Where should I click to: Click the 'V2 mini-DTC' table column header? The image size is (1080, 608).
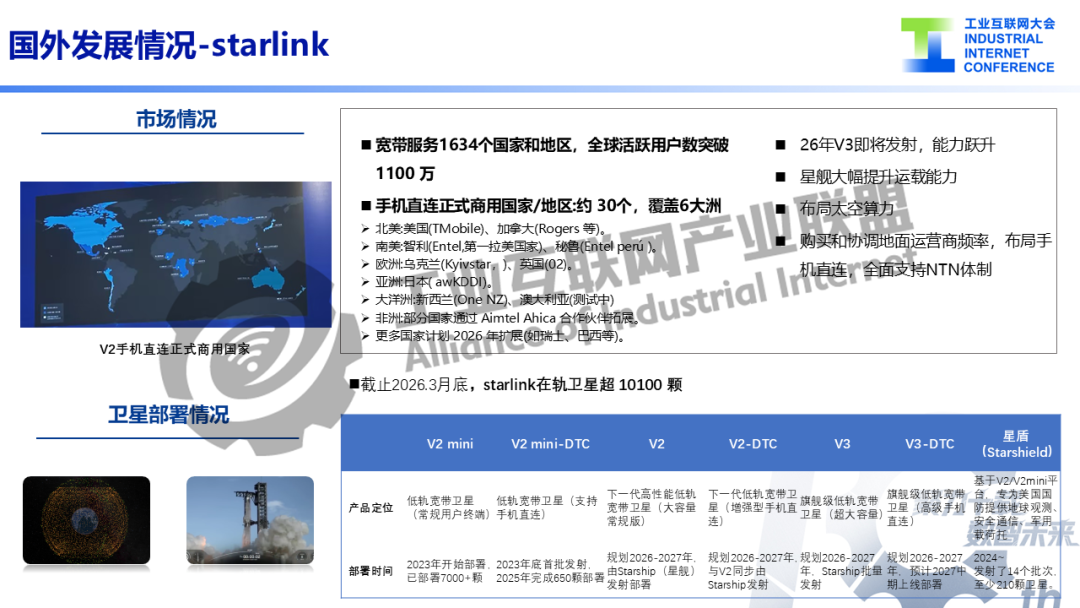tap(550, 444)
